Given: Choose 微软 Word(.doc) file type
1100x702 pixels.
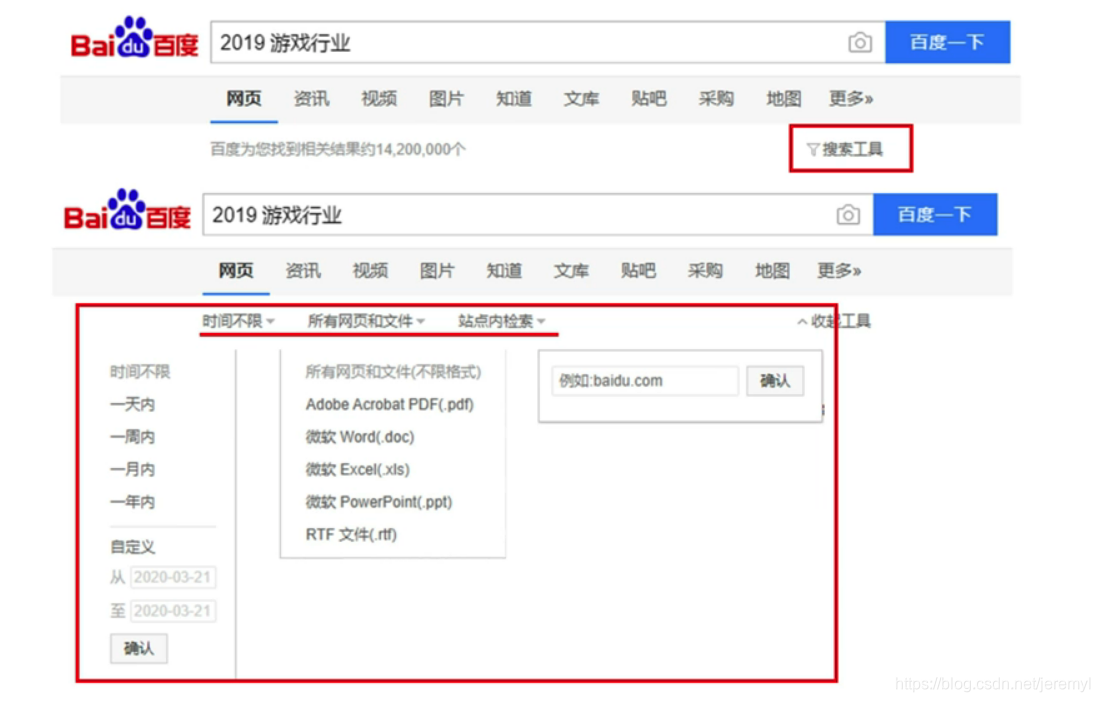Looking at the screenshot, I should pos(360,437).
